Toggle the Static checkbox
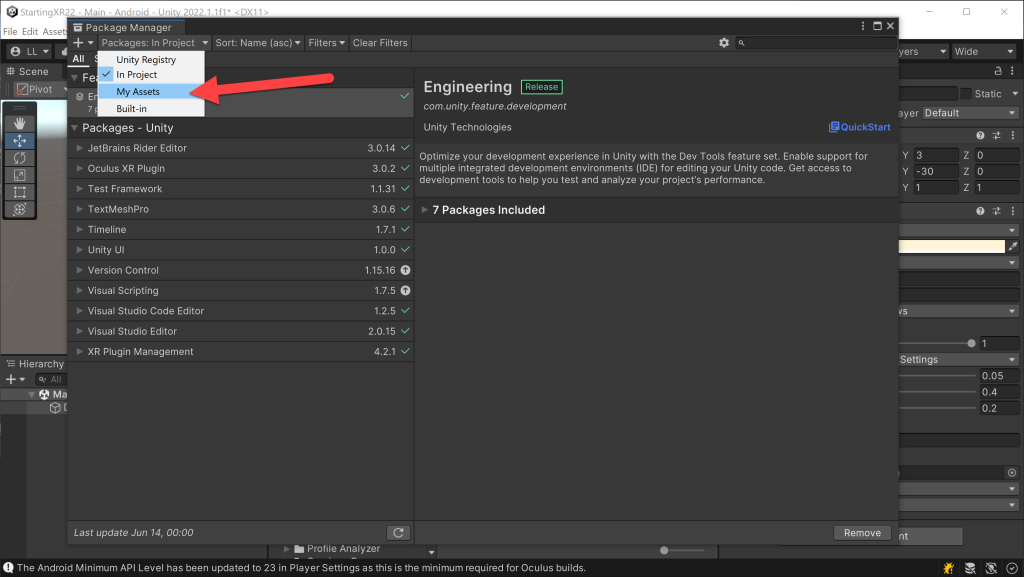The width and height of the screenshot is (1024, 577). [x=966, y=94]
